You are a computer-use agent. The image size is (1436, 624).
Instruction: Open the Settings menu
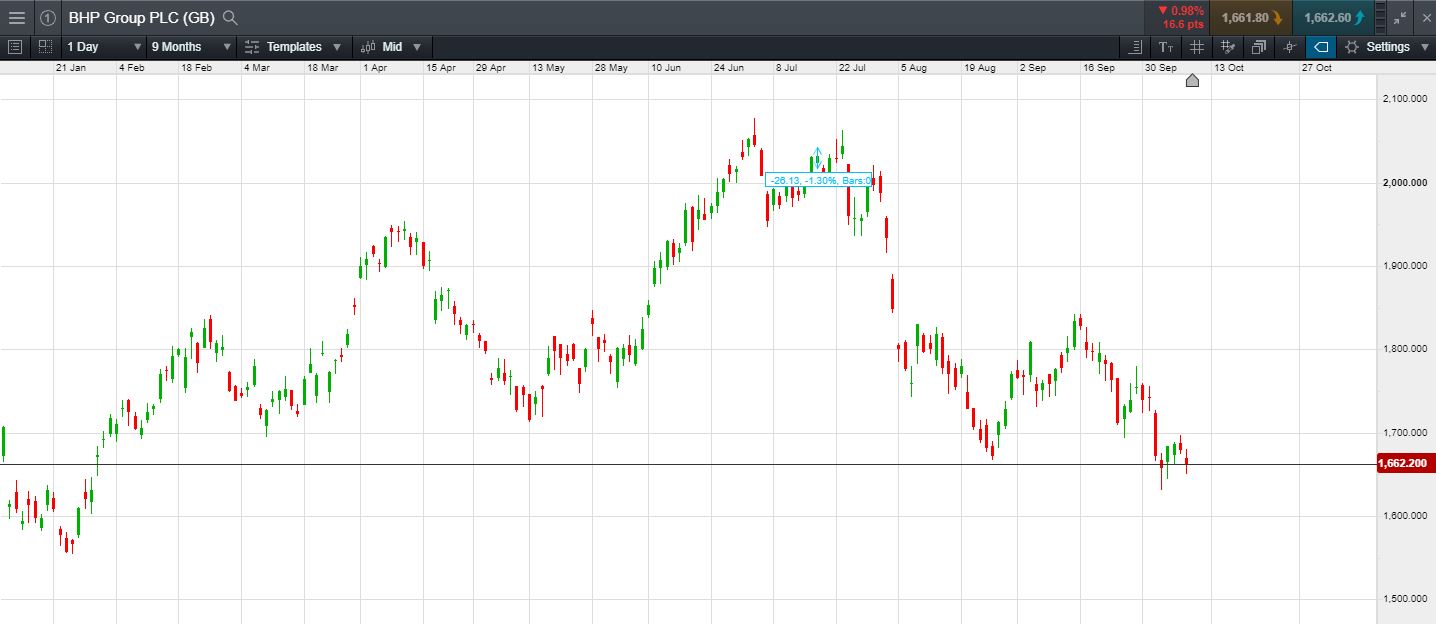1387,47
